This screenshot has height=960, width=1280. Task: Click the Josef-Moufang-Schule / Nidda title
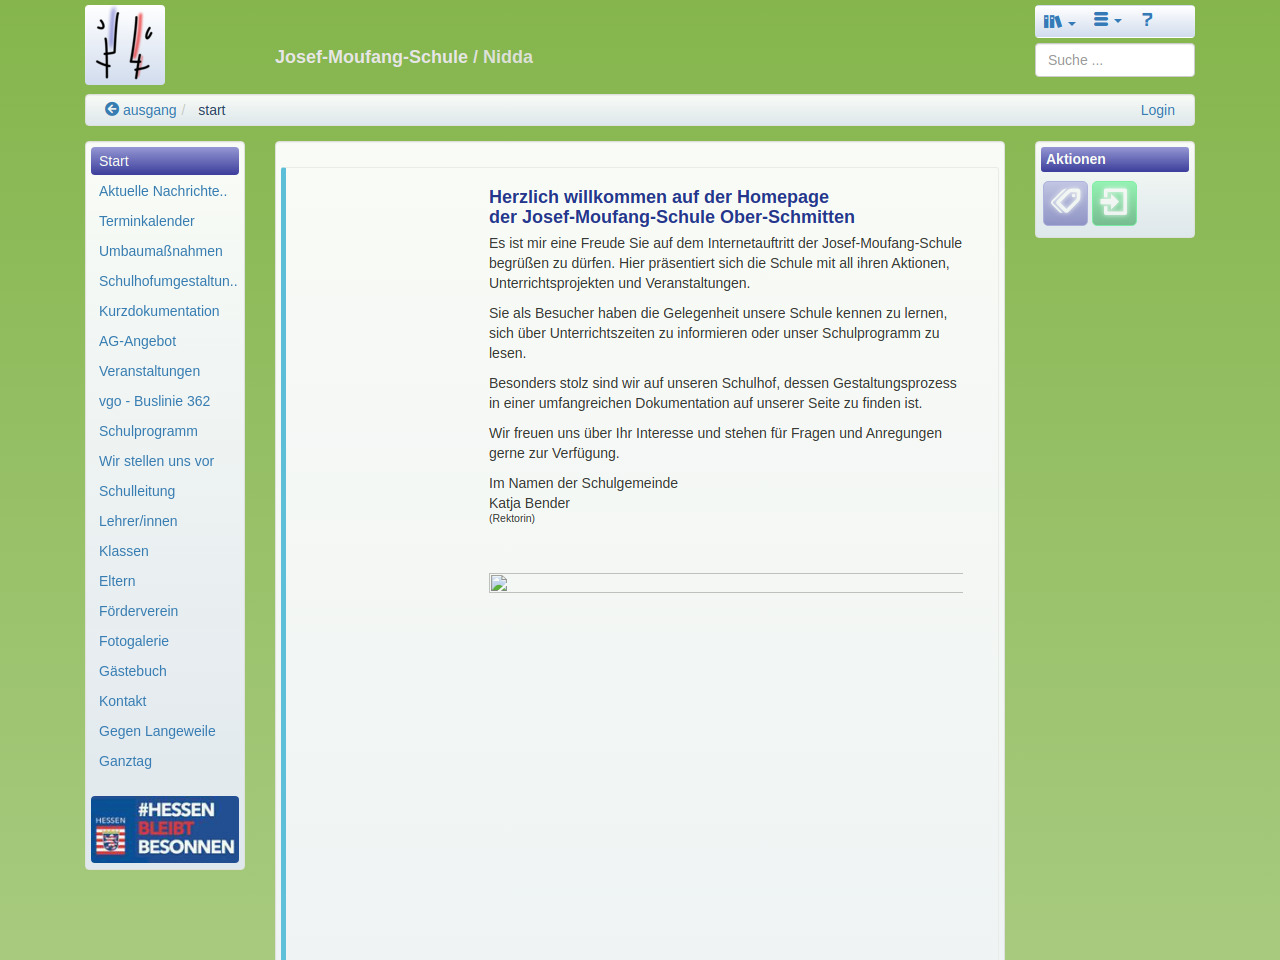(404, 57)
